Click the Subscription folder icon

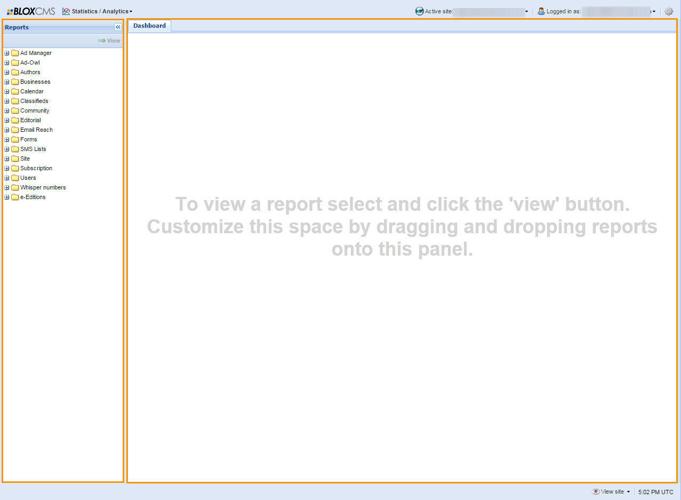(15, 168)
